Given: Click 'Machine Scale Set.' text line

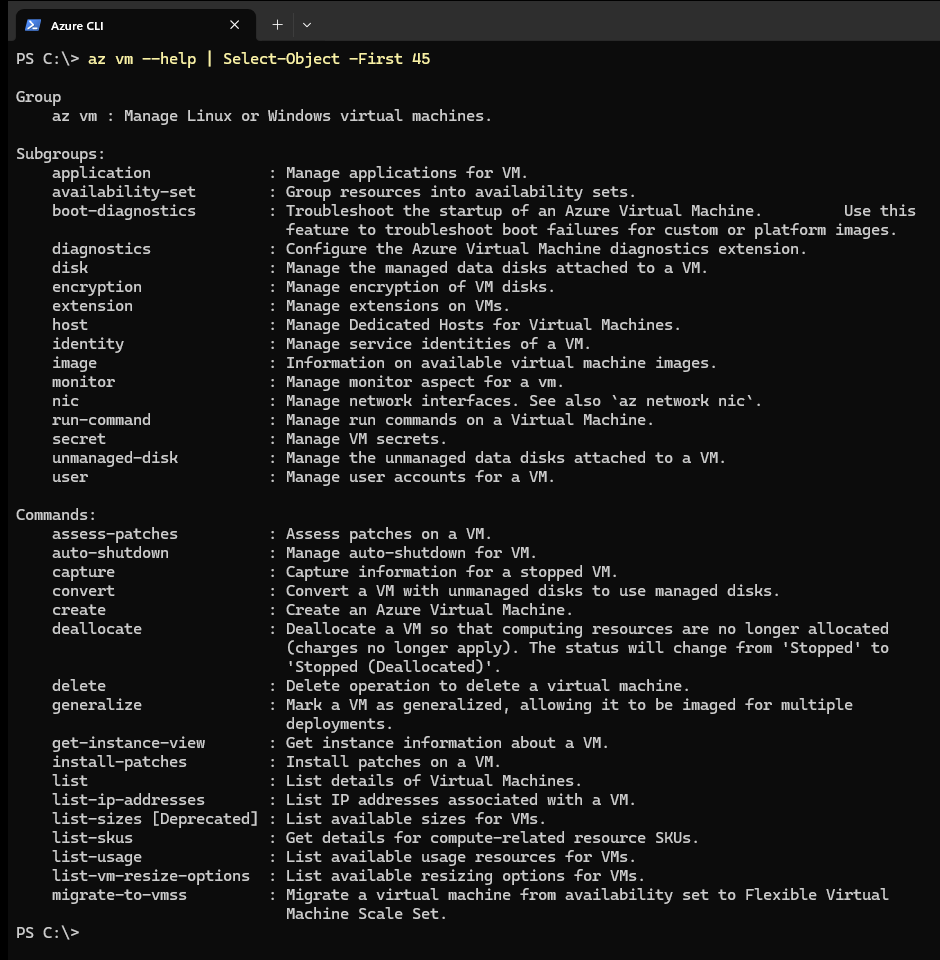Looking at the screenshot, I should (x=366, y=913).
